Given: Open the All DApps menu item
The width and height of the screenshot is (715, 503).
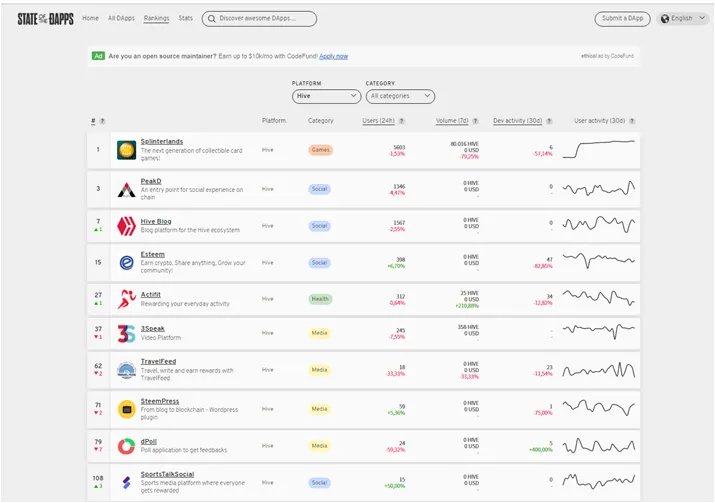Looking at the screenshot, I should 121,18.
